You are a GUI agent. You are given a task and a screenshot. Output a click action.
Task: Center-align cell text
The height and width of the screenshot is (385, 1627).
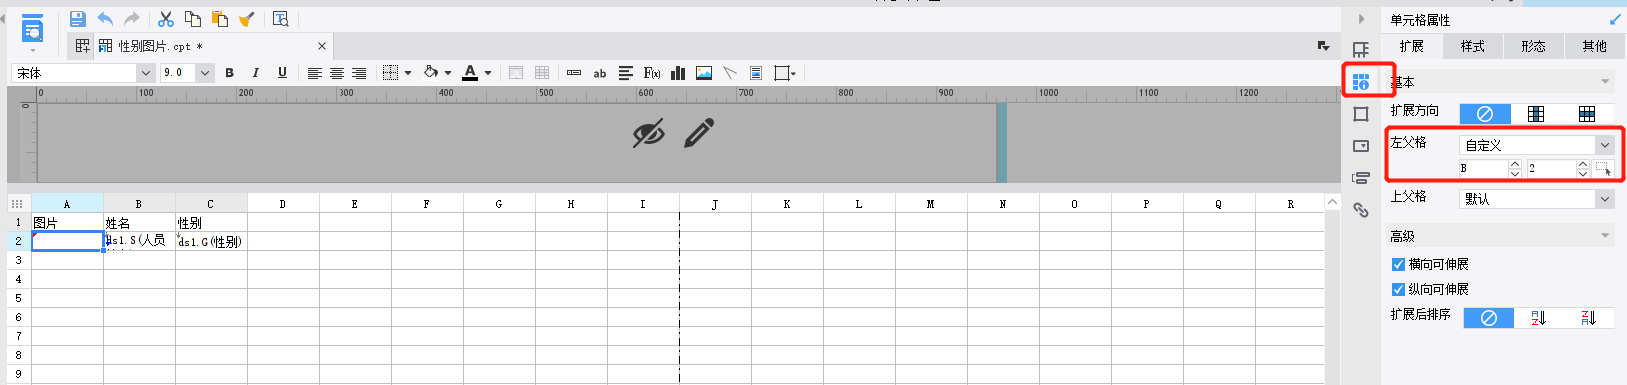(x=337, y=73)
